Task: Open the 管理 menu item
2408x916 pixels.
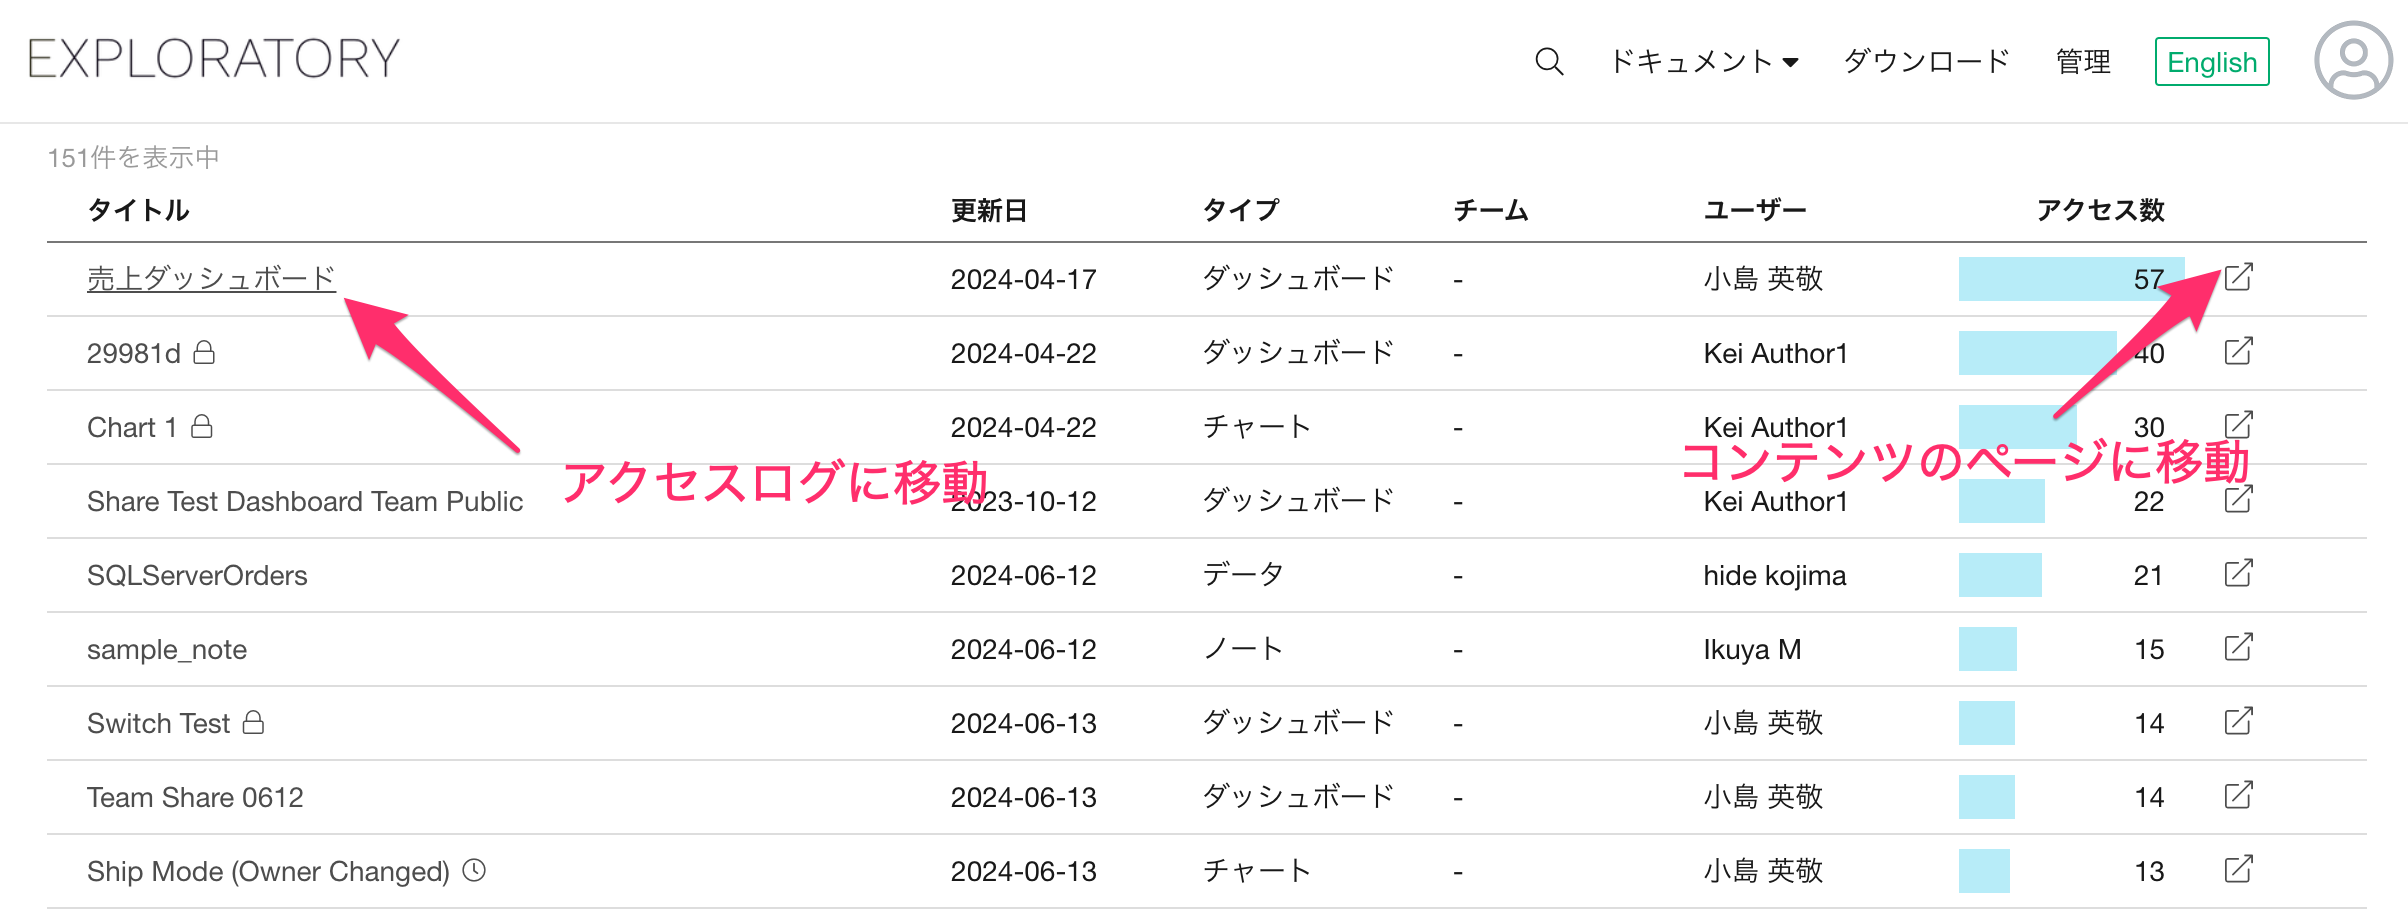Action: click(x=2083, y=62)
